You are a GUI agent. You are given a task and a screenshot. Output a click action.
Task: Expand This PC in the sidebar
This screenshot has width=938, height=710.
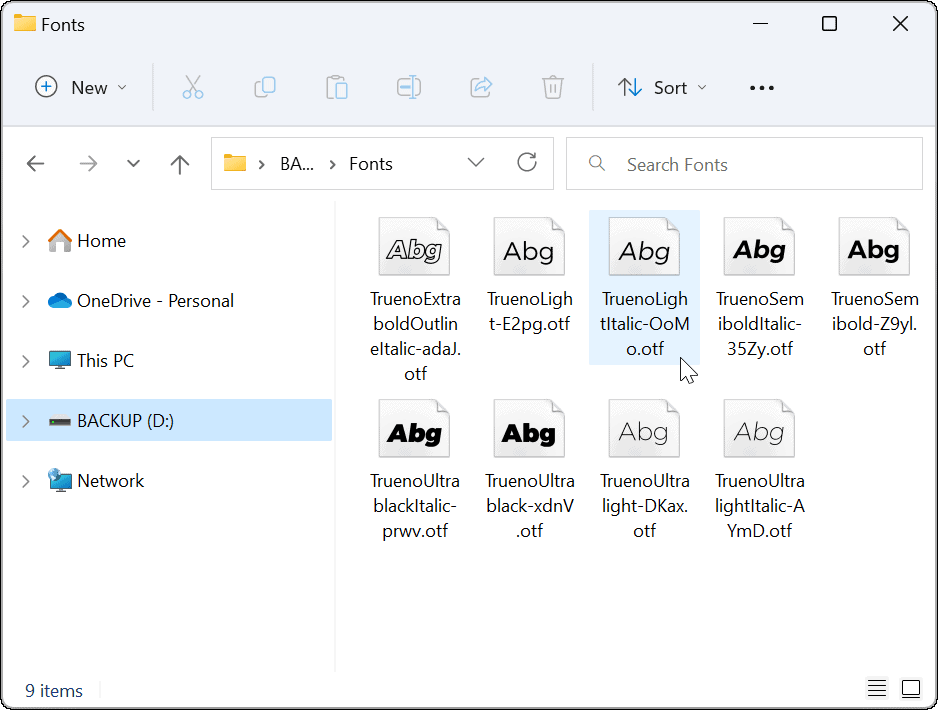[x=25, y=360]
